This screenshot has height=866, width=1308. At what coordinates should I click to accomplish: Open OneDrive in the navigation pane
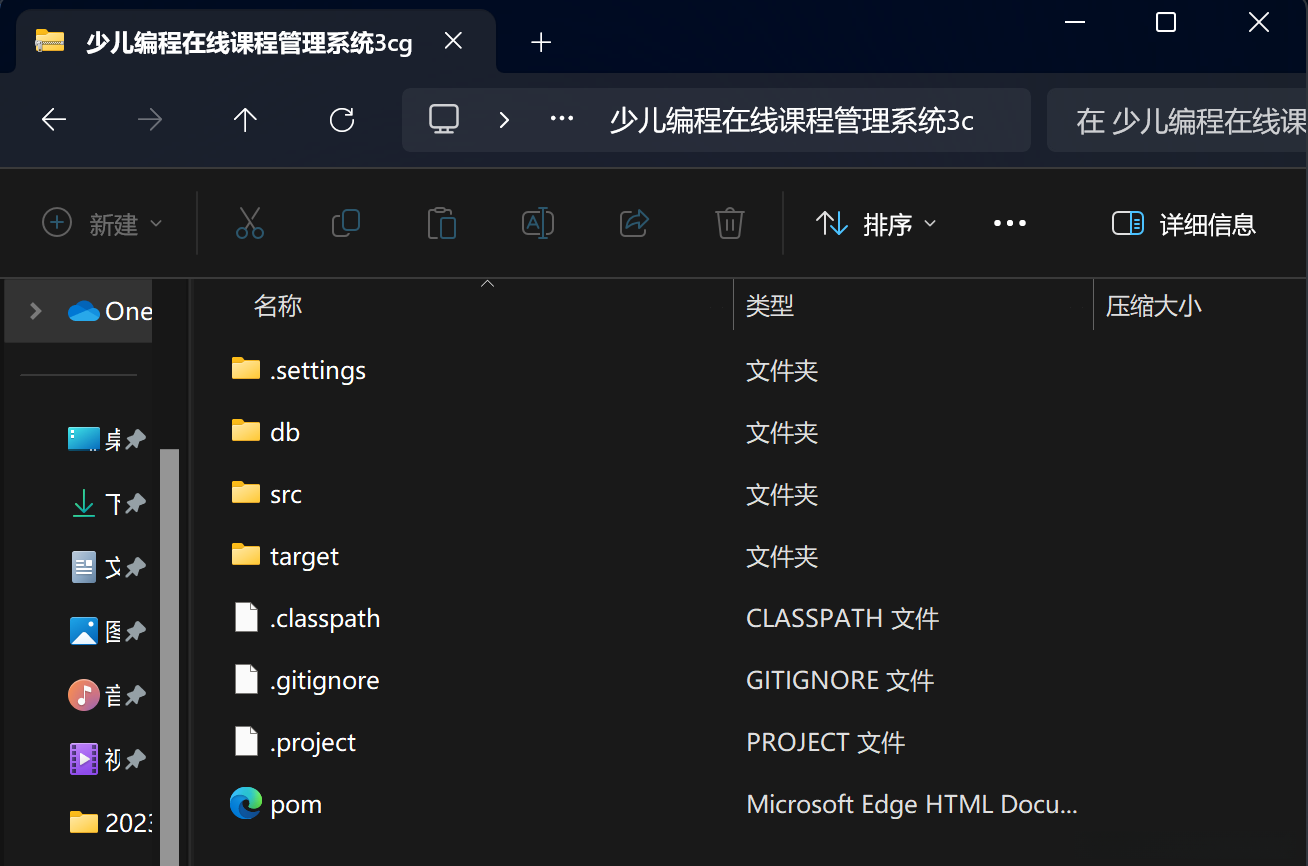pos(110,311)
